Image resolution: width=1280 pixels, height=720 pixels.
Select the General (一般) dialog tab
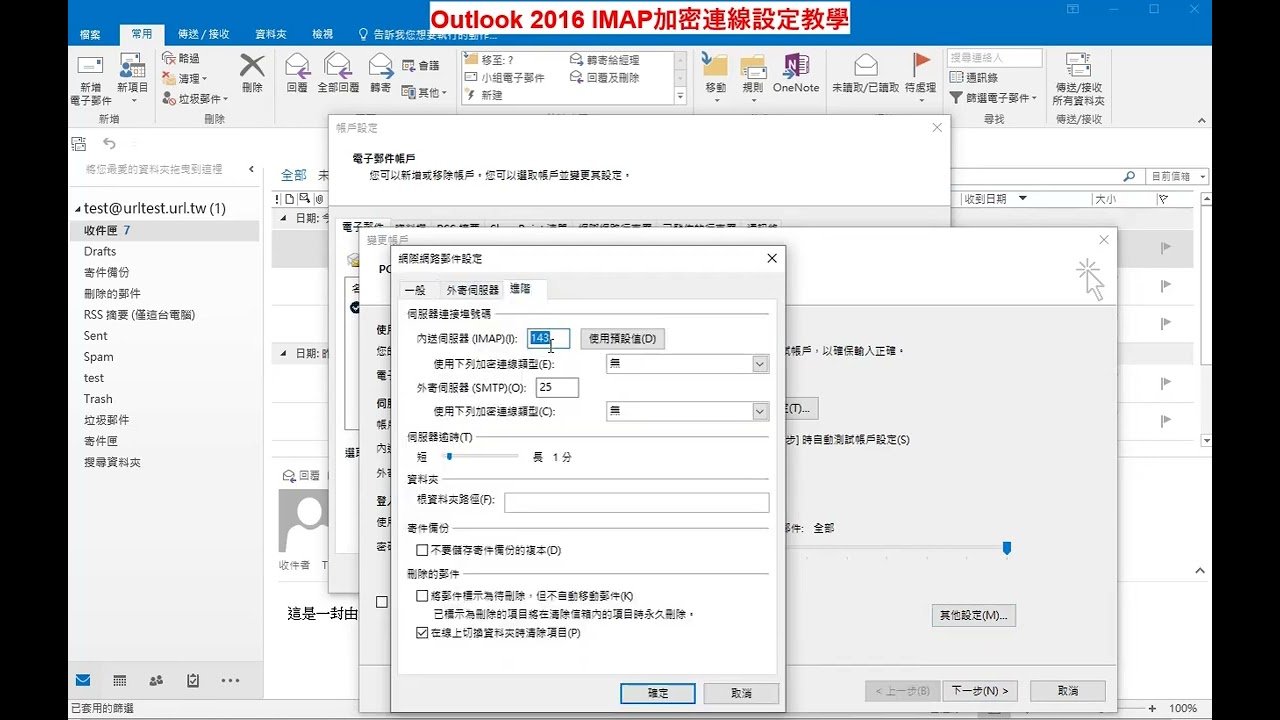pyautogui.click(x=415, y=290)
